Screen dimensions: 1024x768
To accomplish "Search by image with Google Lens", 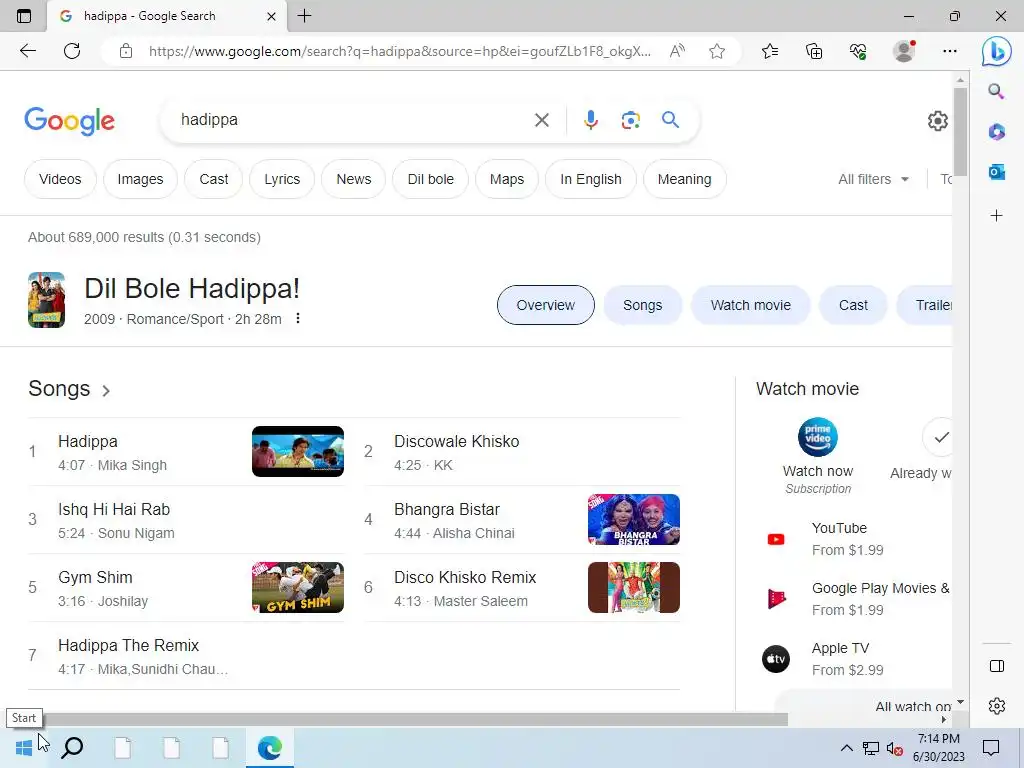I will [630, 120].
